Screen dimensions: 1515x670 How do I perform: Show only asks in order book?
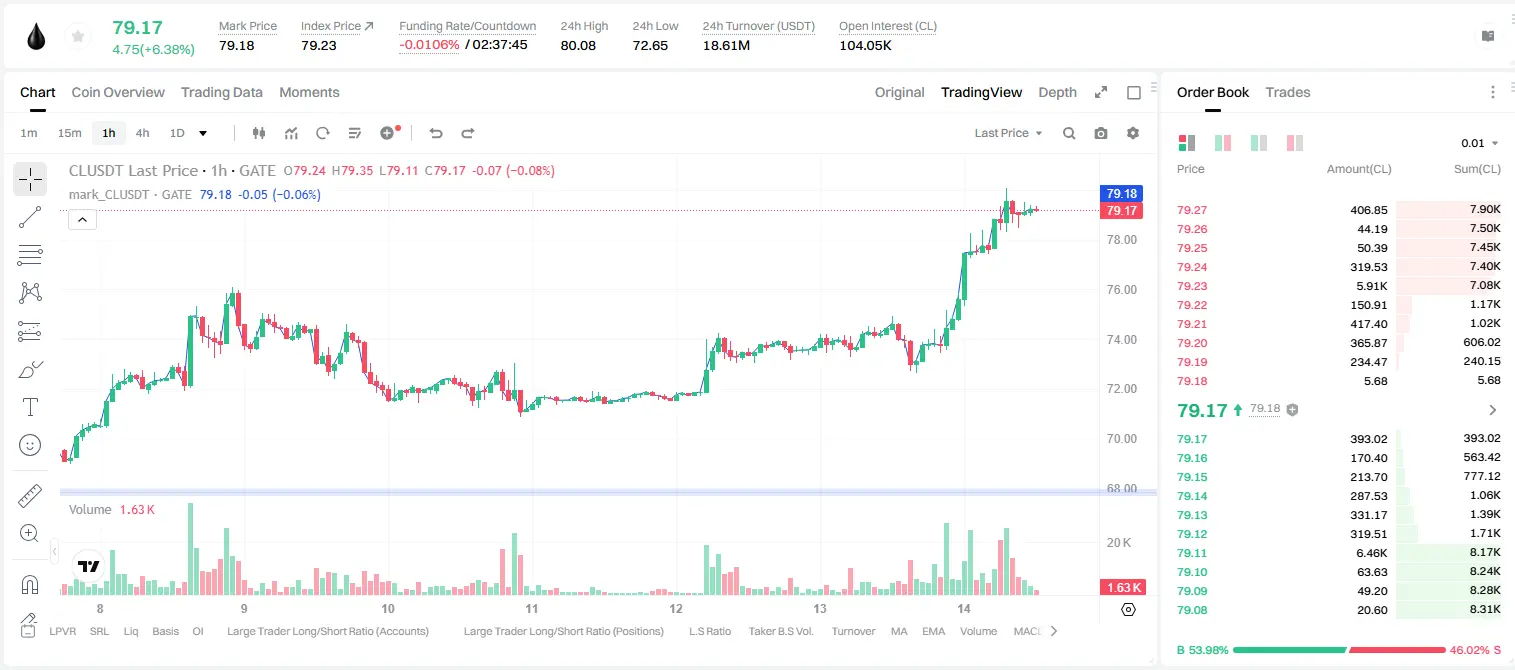point(1295,143)
